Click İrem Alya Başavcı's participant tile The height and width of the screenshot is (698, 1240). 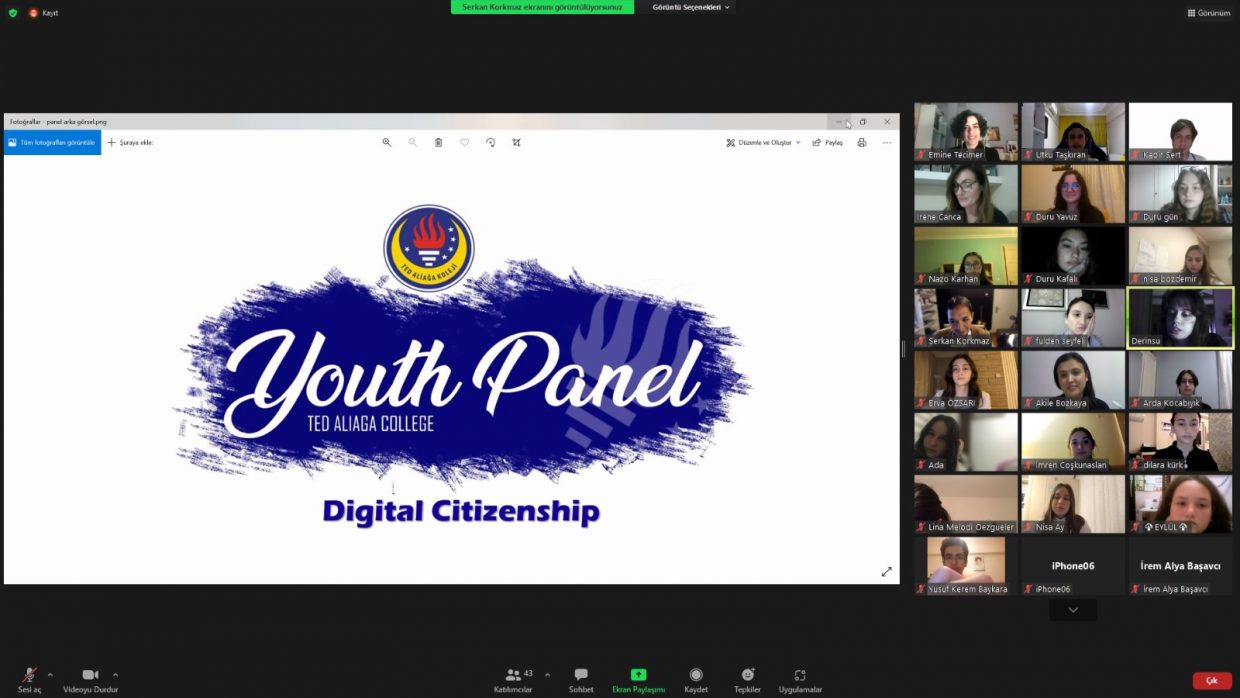pos(1181,566)
